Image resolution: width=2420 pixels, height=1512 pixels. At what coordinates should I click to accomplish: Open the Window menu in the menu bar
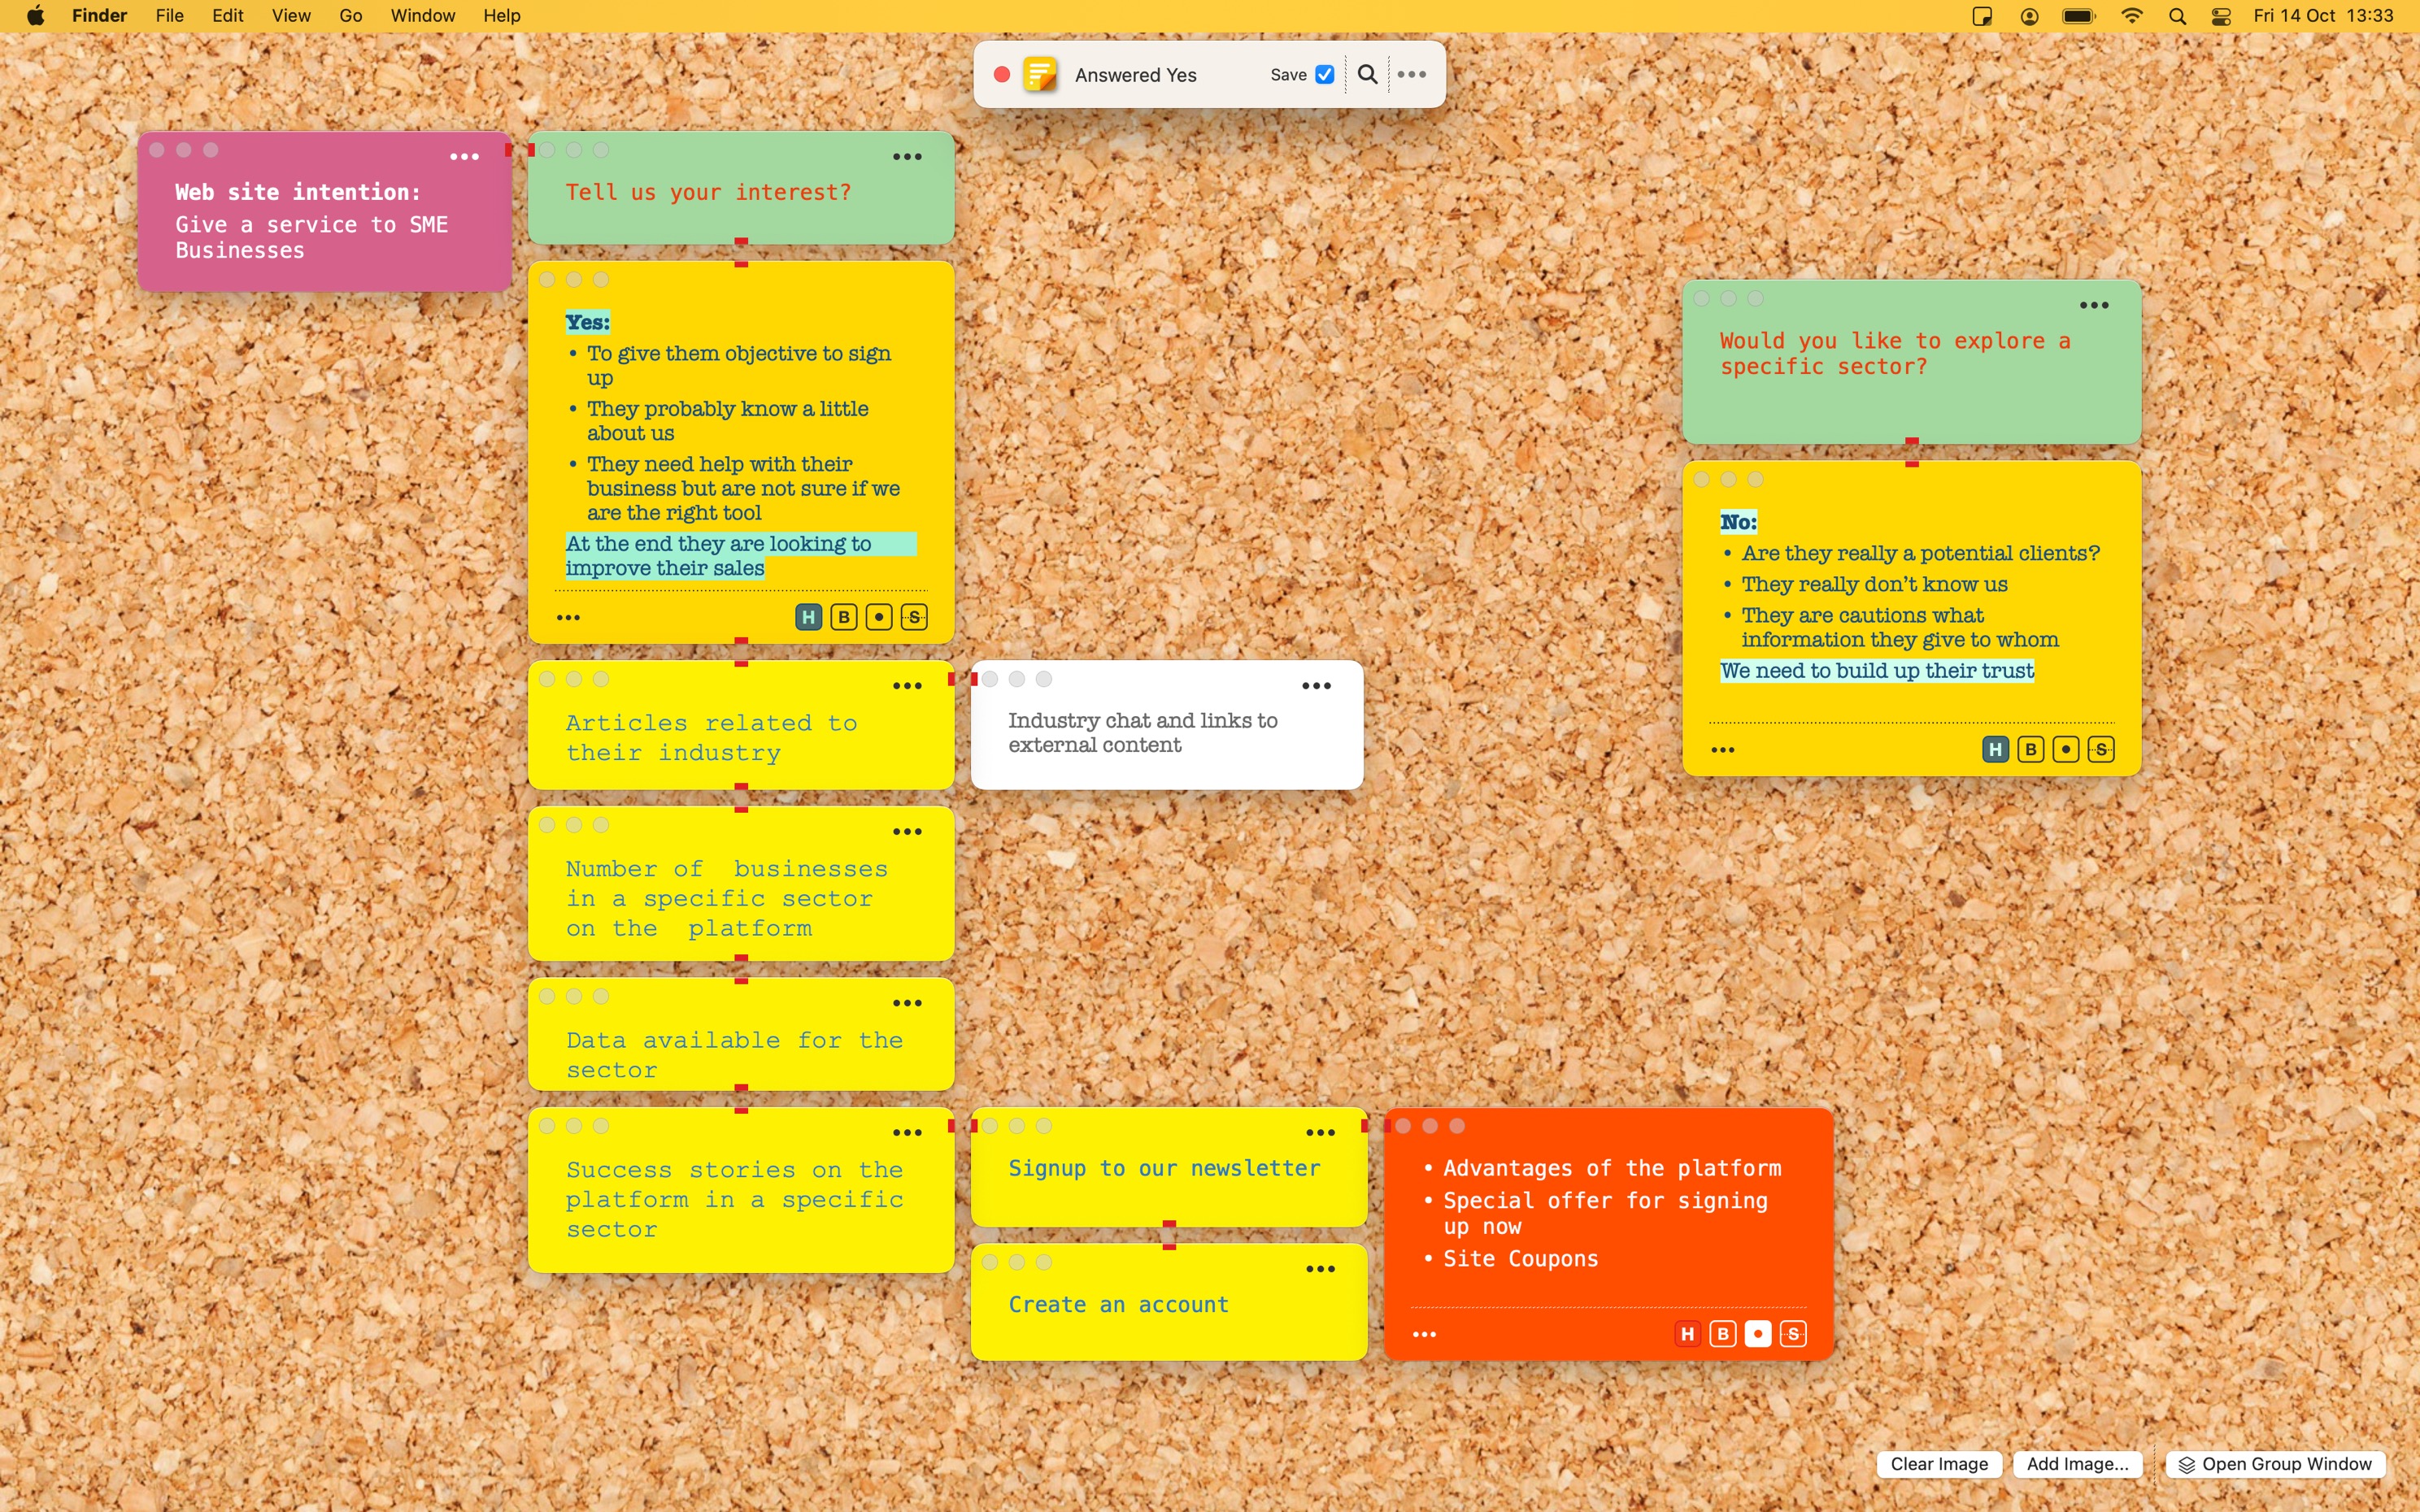(x=422, y=15)
